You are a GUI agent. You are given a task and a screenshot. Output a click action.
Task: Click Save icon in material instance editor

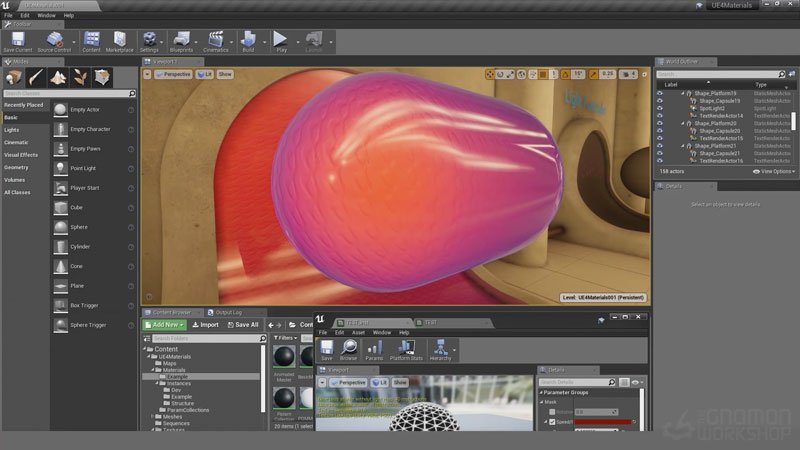(327, 349)
